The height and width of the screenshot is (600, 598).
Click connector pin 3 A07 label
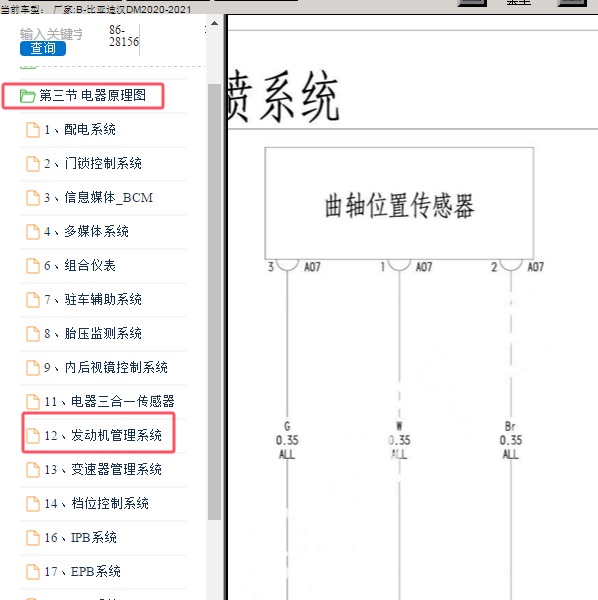(x=293, y=267)
